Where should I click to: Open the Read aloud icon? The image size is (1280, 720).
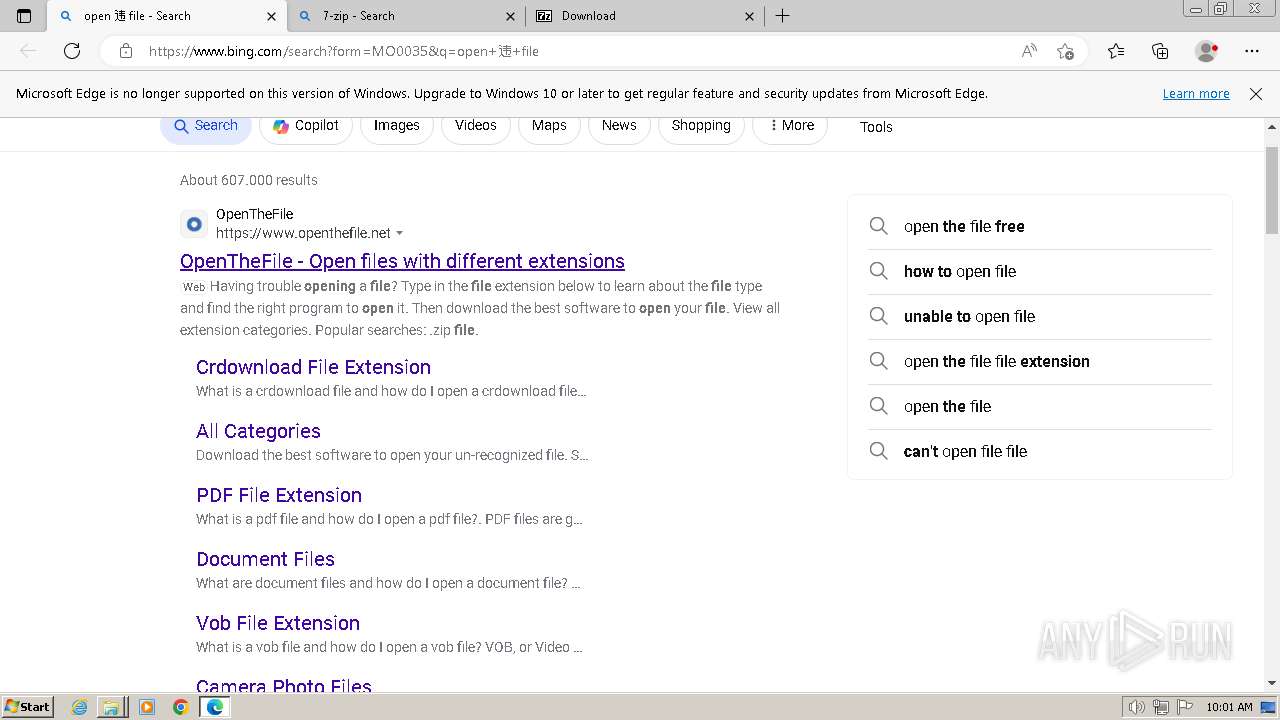(1029, 51)
